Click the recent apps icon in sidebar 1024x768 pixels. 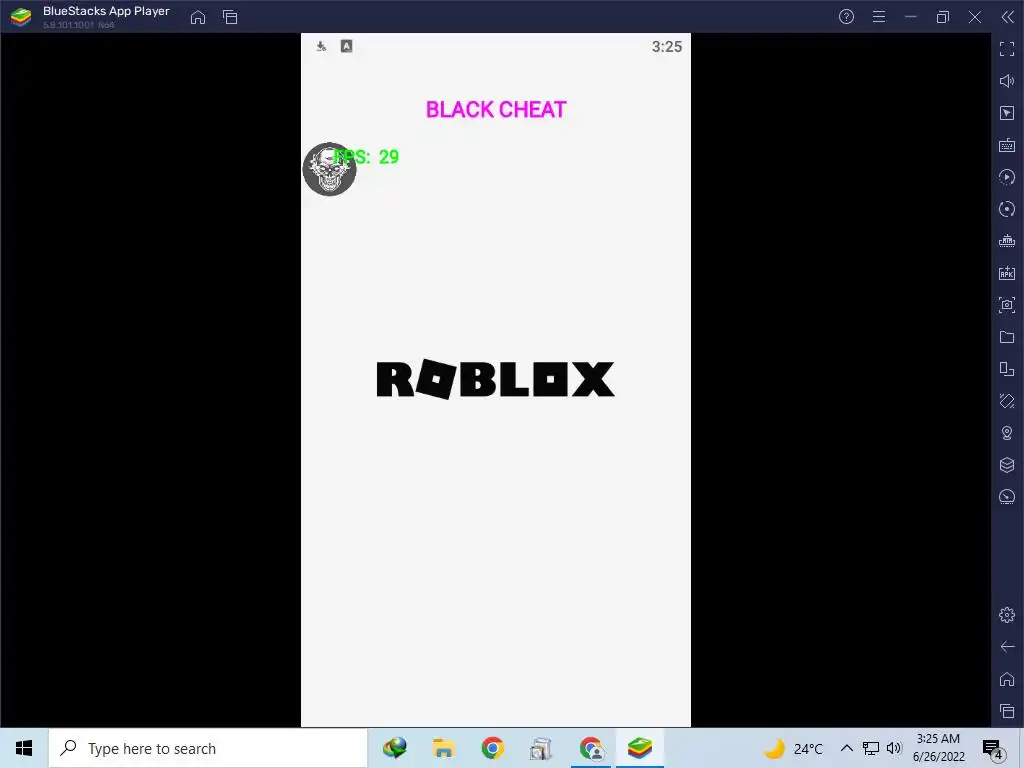point(1007,711)
